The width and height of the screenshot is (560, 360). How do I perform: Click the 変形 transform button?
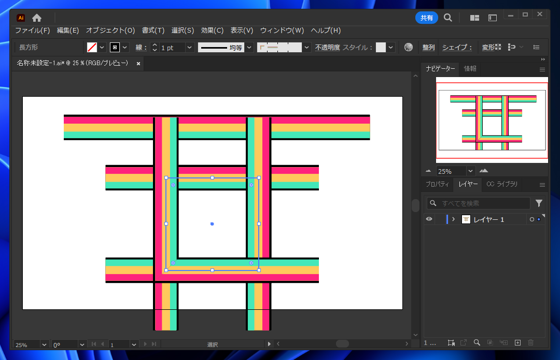[491, 47]
